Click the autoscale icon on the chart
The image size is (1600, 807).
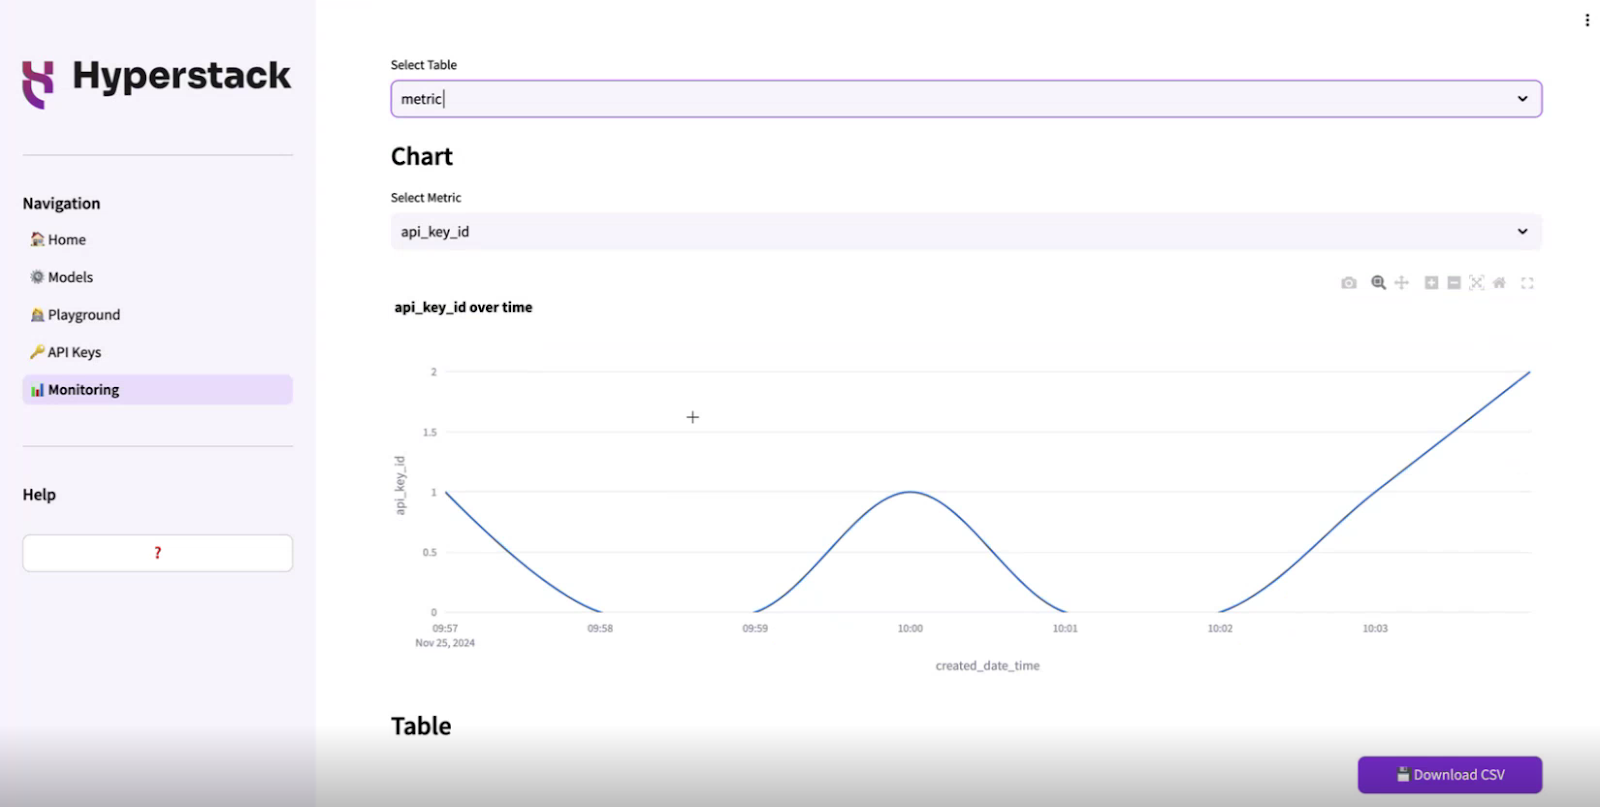click(1477, 283)
